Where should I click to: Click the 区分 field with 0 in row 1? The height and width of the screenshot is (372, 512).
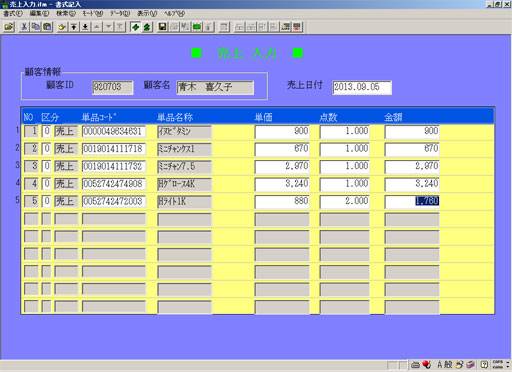pyautogui.click(x=46, y=131)
